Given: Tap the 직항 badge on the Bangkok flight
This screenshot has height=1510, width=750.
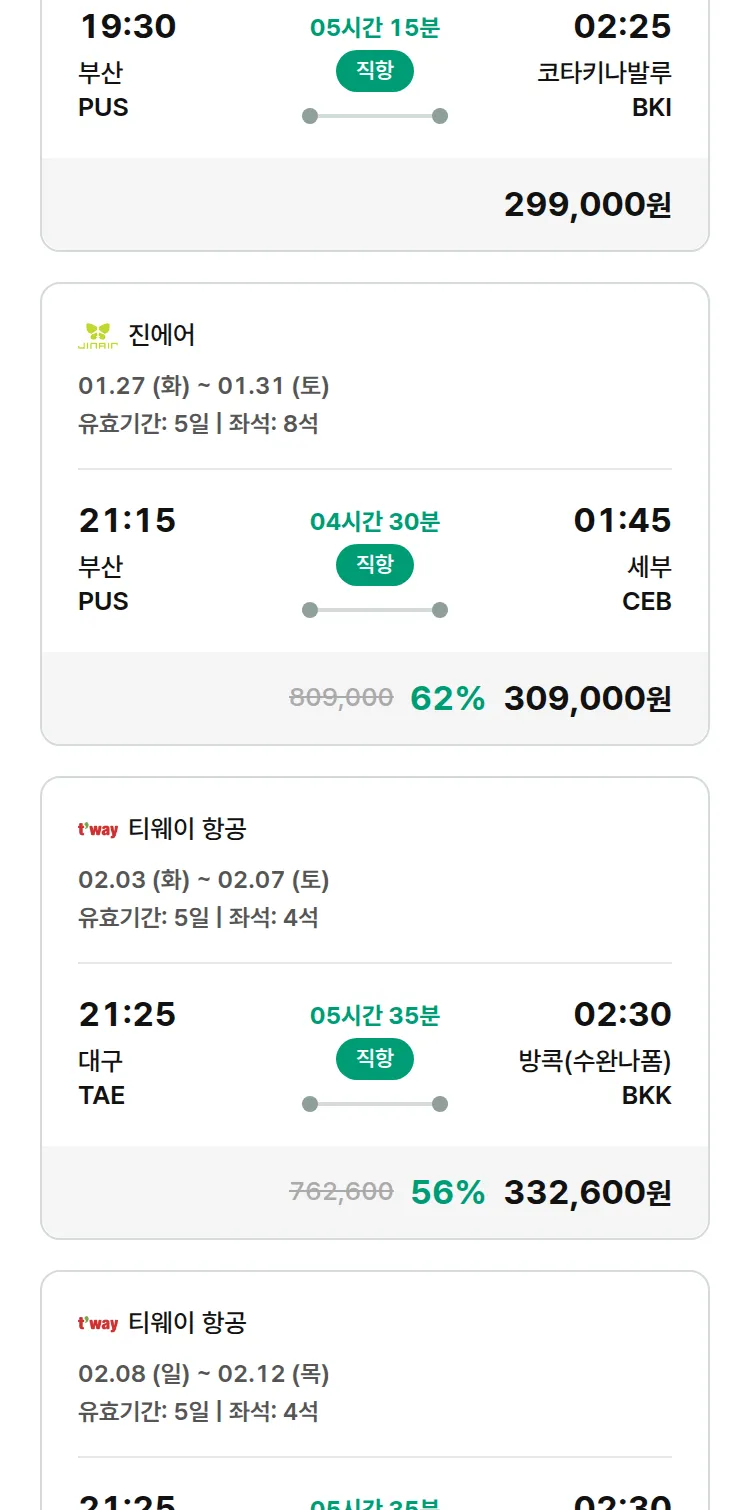Looking at the screenshot, I should [375, 1059].
